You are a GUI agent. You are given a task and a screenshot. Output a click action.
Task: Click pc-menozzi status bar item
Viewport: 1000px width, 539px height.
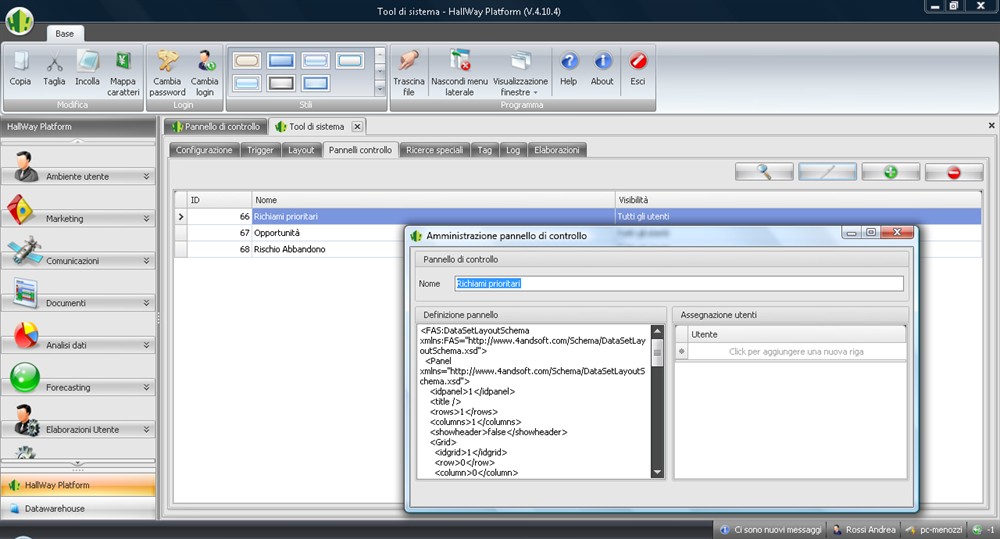pos(934,529)
